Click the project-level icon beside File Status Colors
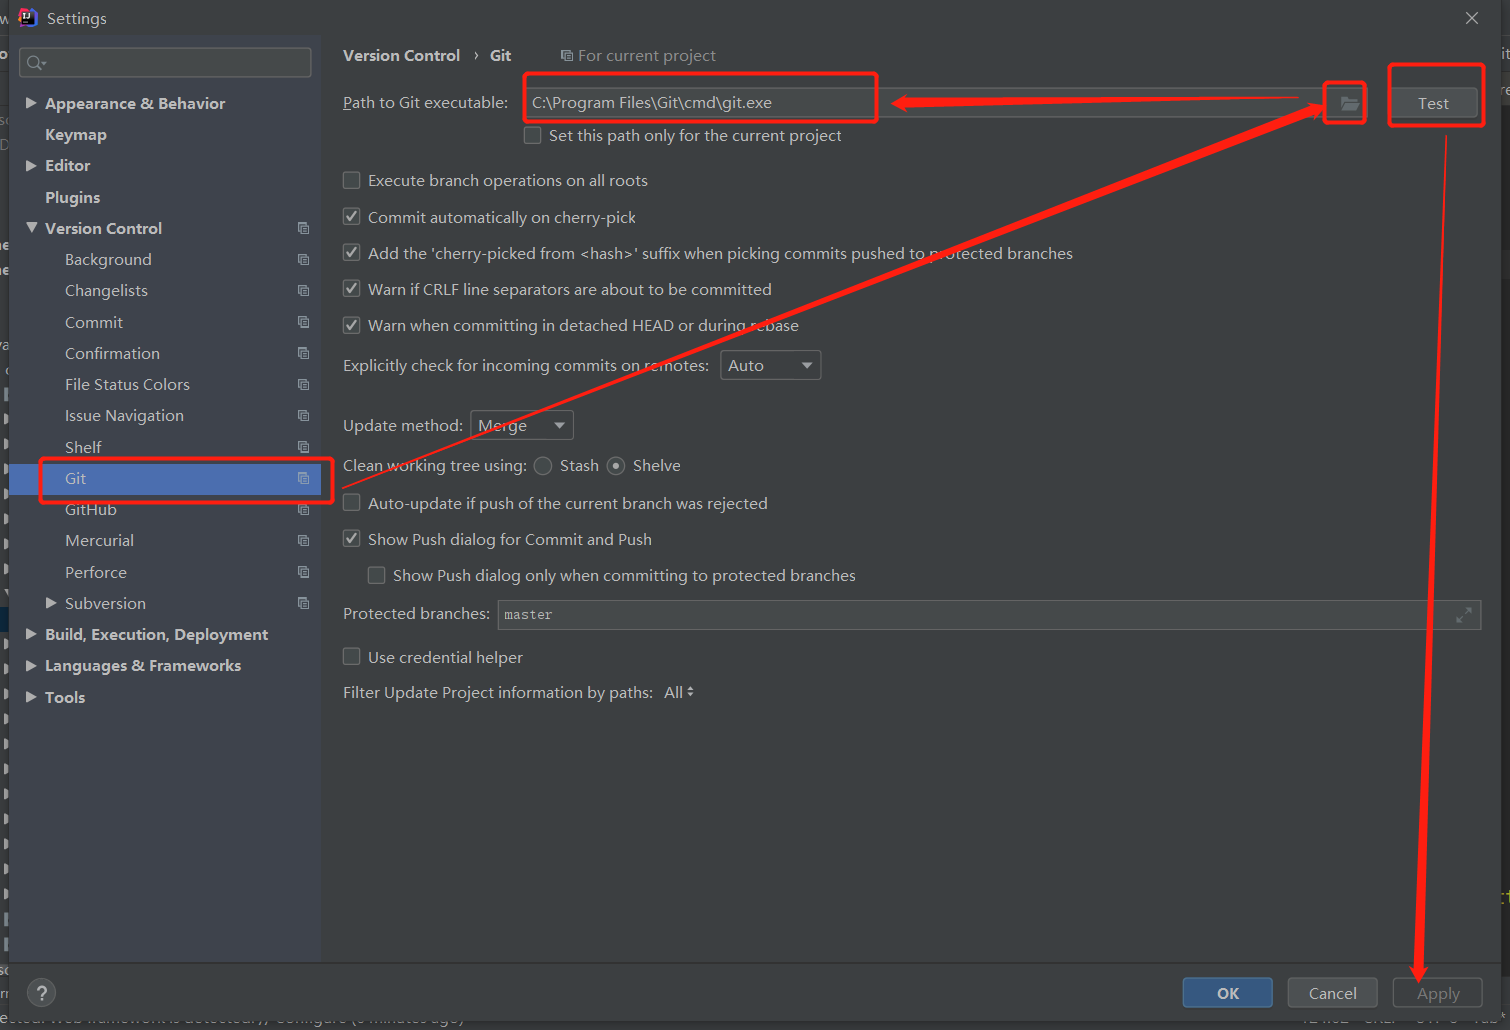This screenshot has width=1510, height=1030. 303,384
